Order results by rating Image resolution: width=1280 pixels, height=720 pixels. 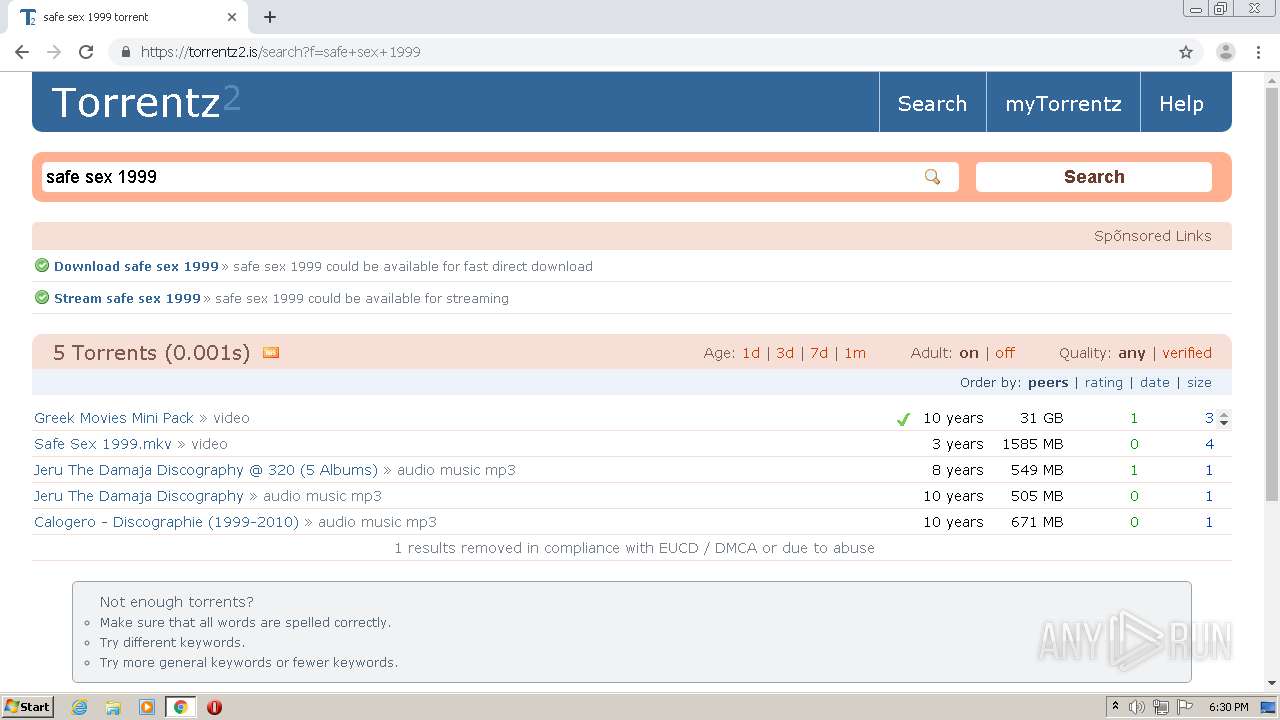click(x=1104, y=382)
